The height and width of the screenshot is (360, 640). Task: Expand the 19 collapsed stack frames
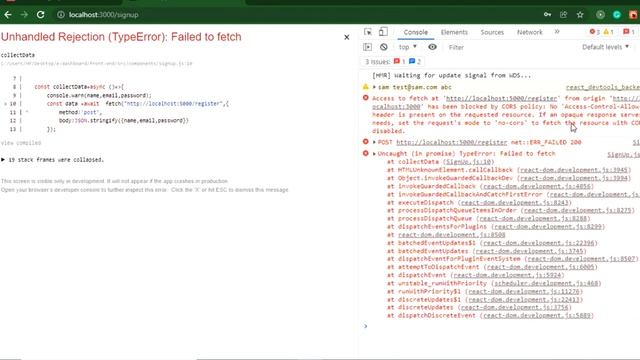pos(52,160)
